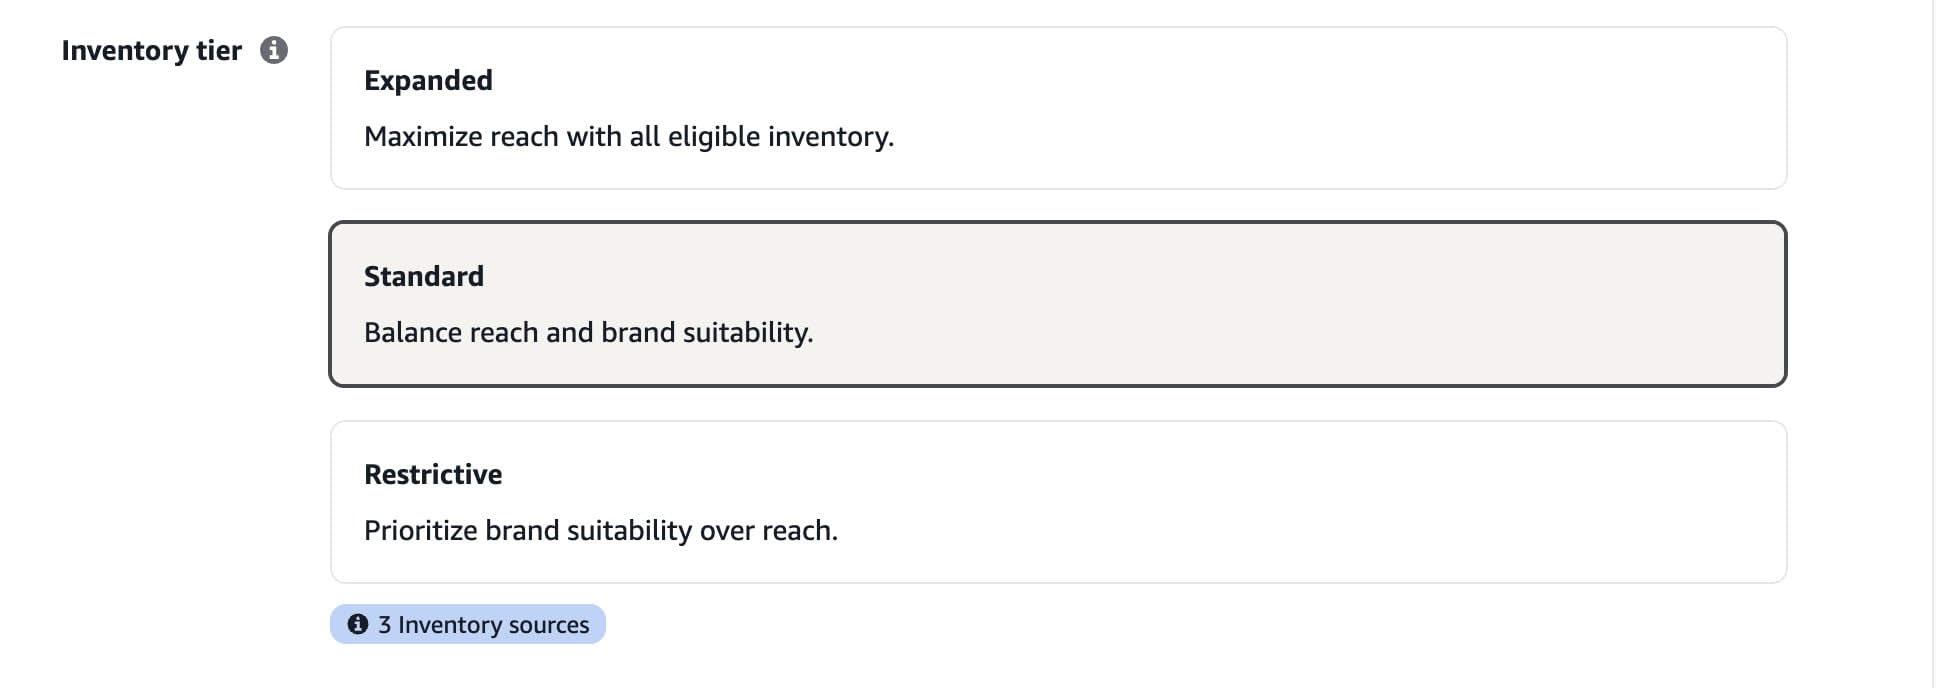Click the 'Balance reach and brand suitability' text
The image size is (1936, 688).
[x=590, y=332]
